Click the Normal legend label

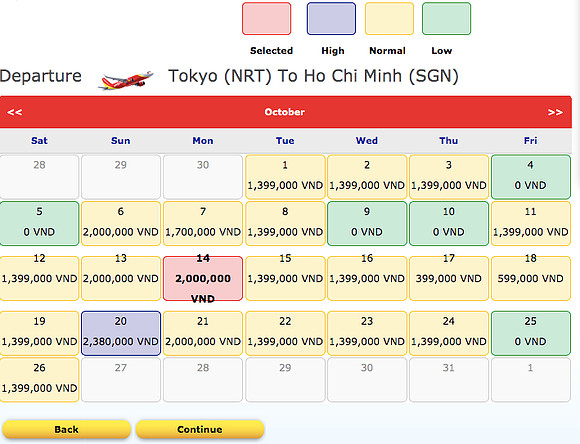(387, 51)
